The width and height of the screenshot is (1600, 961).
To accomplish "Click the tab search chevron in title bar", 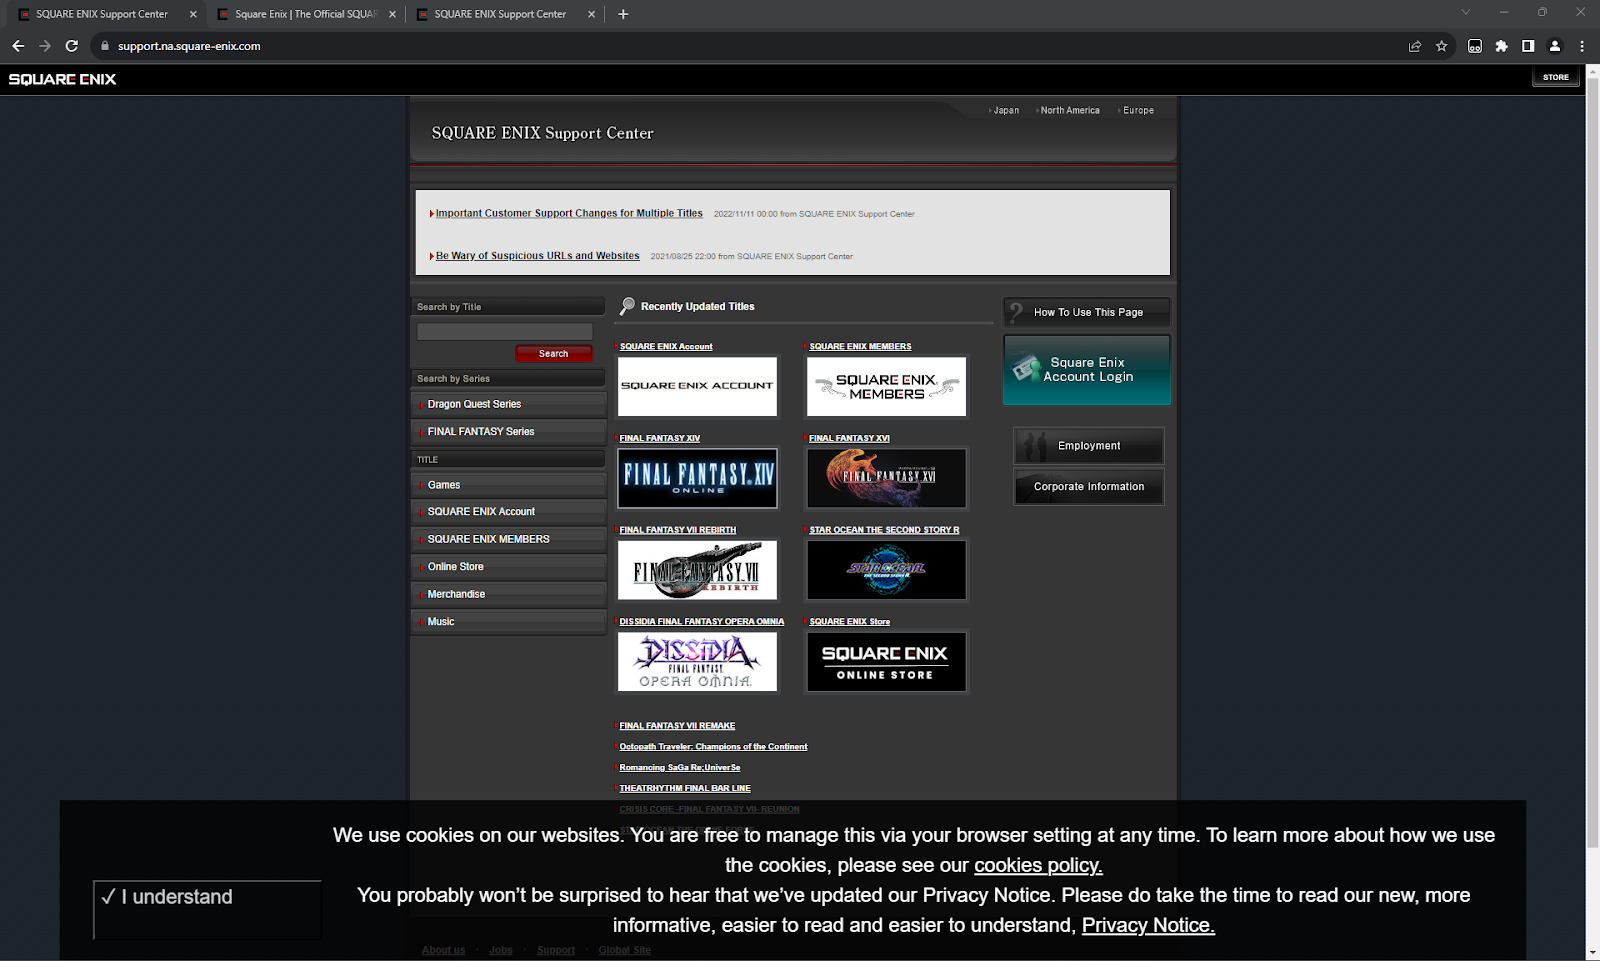I will [1465, 12].
